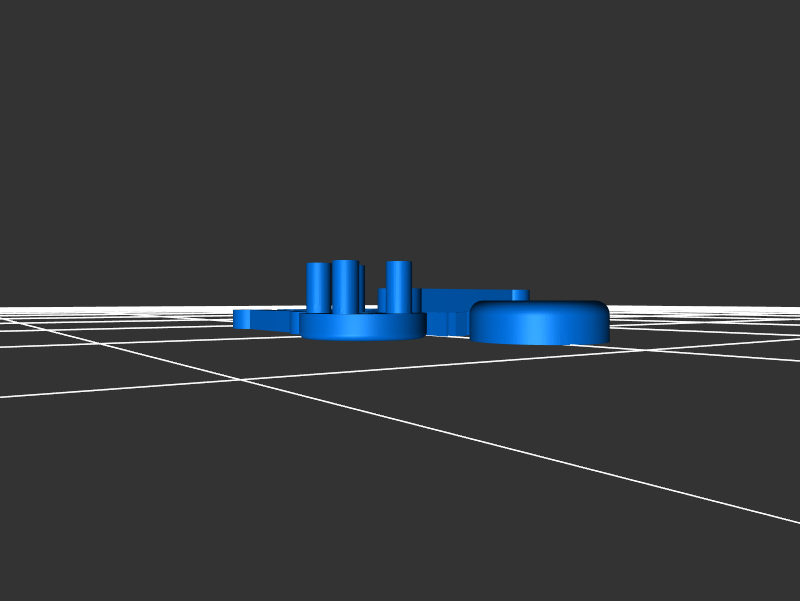The width and height of the screenshot is (800, 601).
Task: Select the large domed cap on the right
Action: click(x=539, y=322)
